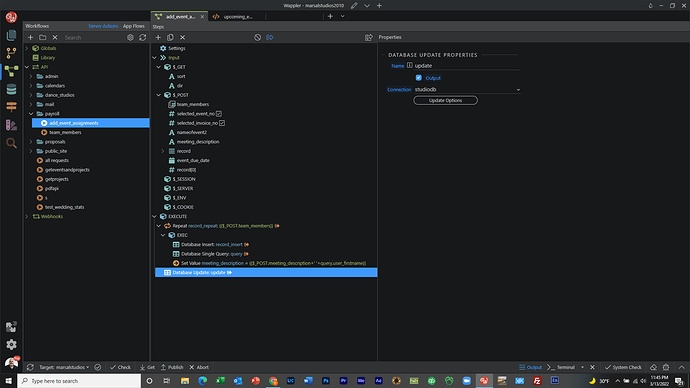This screenshot has width=690, height=388.
Task: Select the Set Value meeting_description step
Action: [x=269, y=263]
